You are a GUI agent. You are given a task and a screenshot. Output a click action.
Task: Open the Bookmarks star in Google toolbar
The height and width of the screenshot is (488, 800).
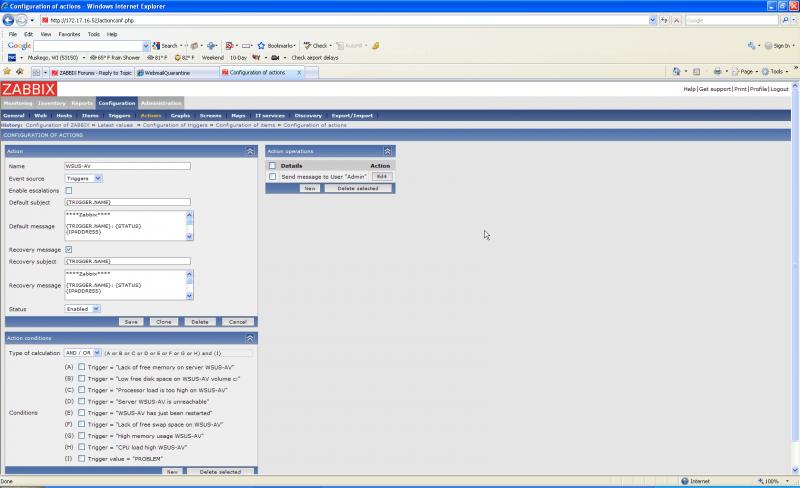click(261, 45)
